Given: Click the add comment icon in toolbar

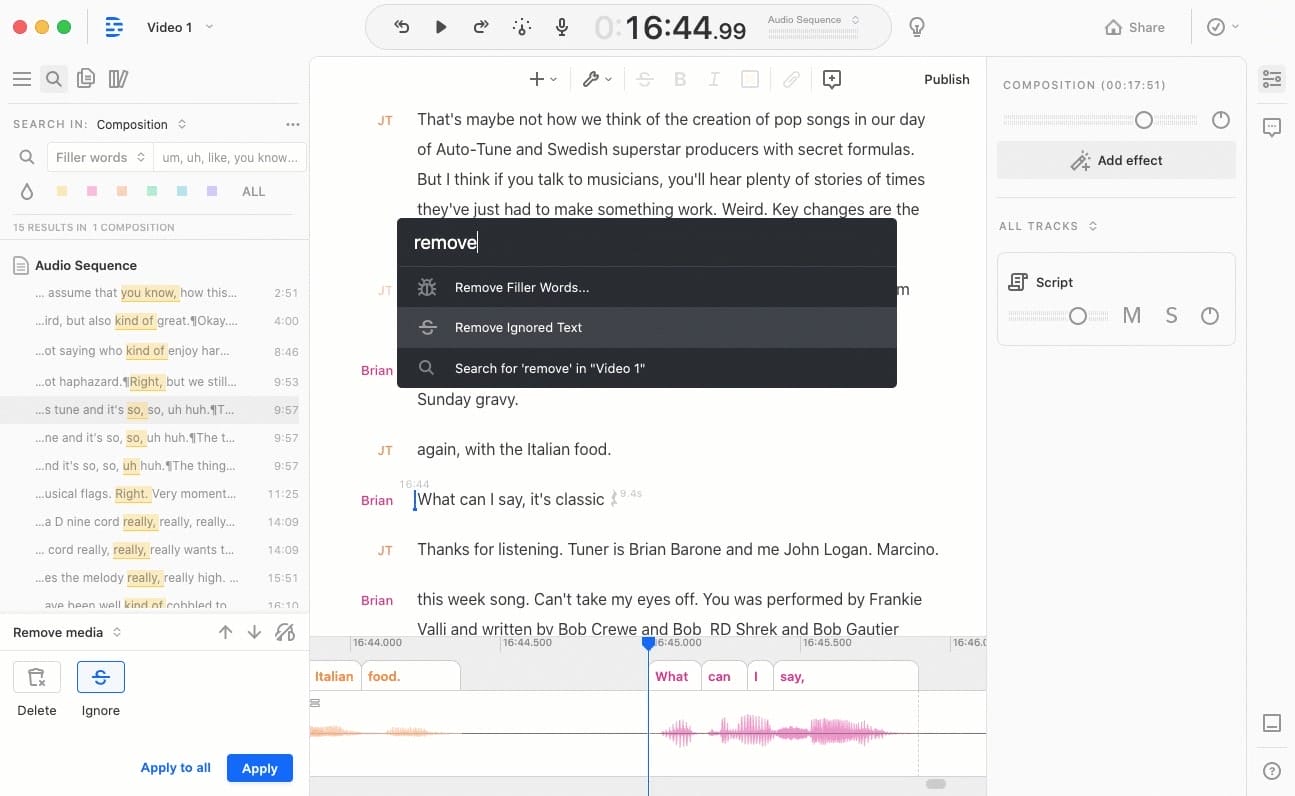Looking at the screenshot, I should 831,79.
